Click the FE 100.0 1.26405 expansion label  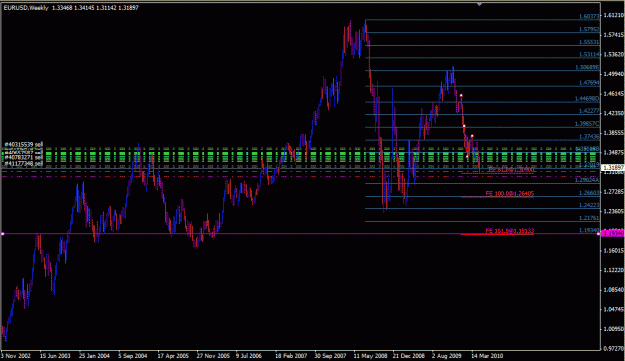point(510,194)
